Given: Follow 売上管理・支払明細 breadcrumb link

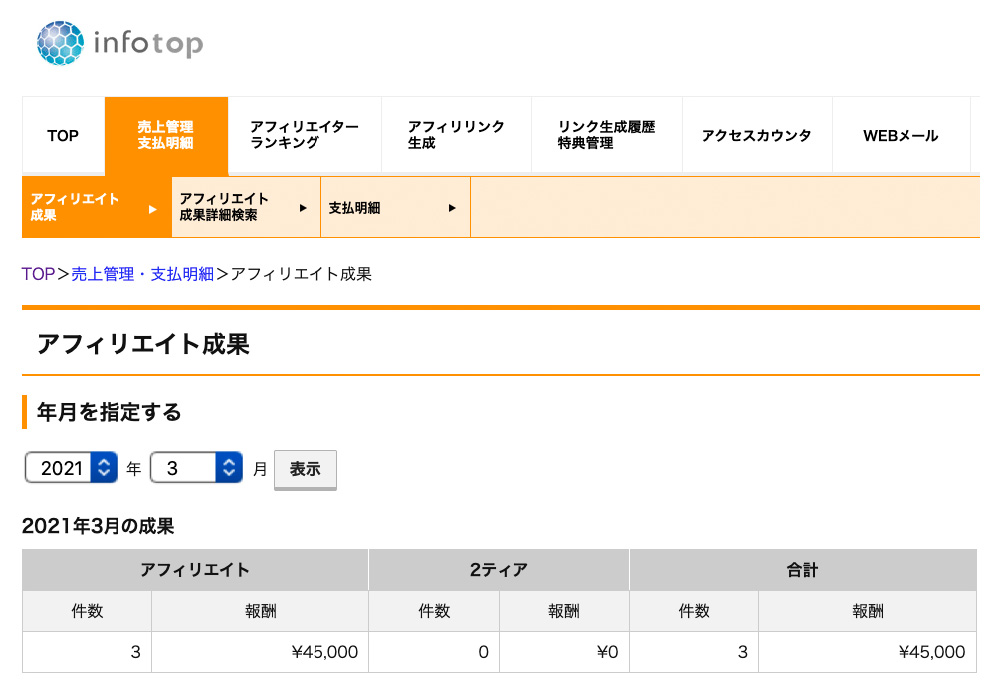Looking at the screenshot, I should [143, 274].
